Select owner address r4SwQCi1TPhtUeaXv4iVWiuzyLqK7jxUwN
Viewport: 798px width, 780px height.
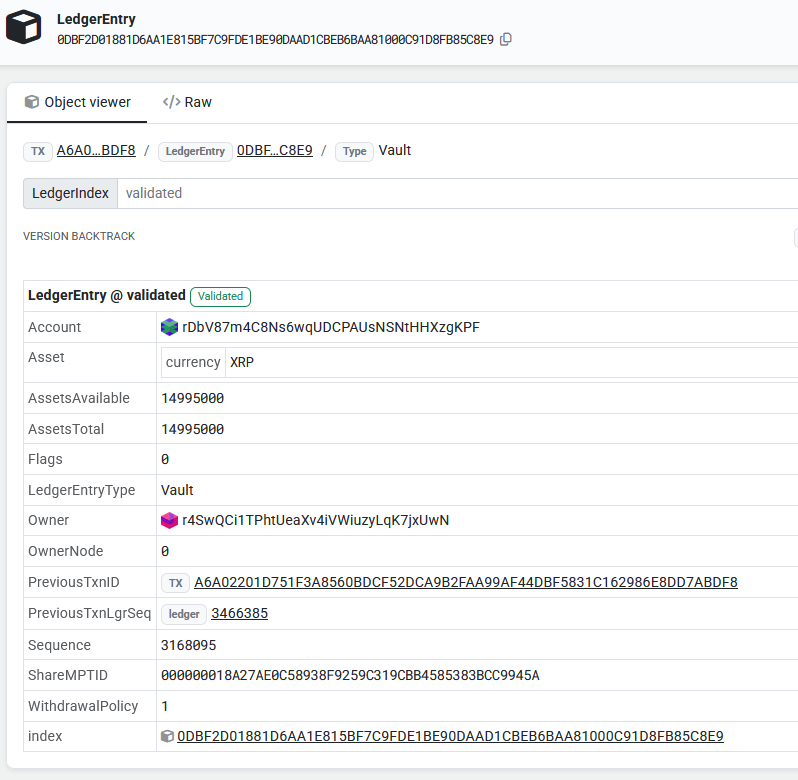click(316, 521)
